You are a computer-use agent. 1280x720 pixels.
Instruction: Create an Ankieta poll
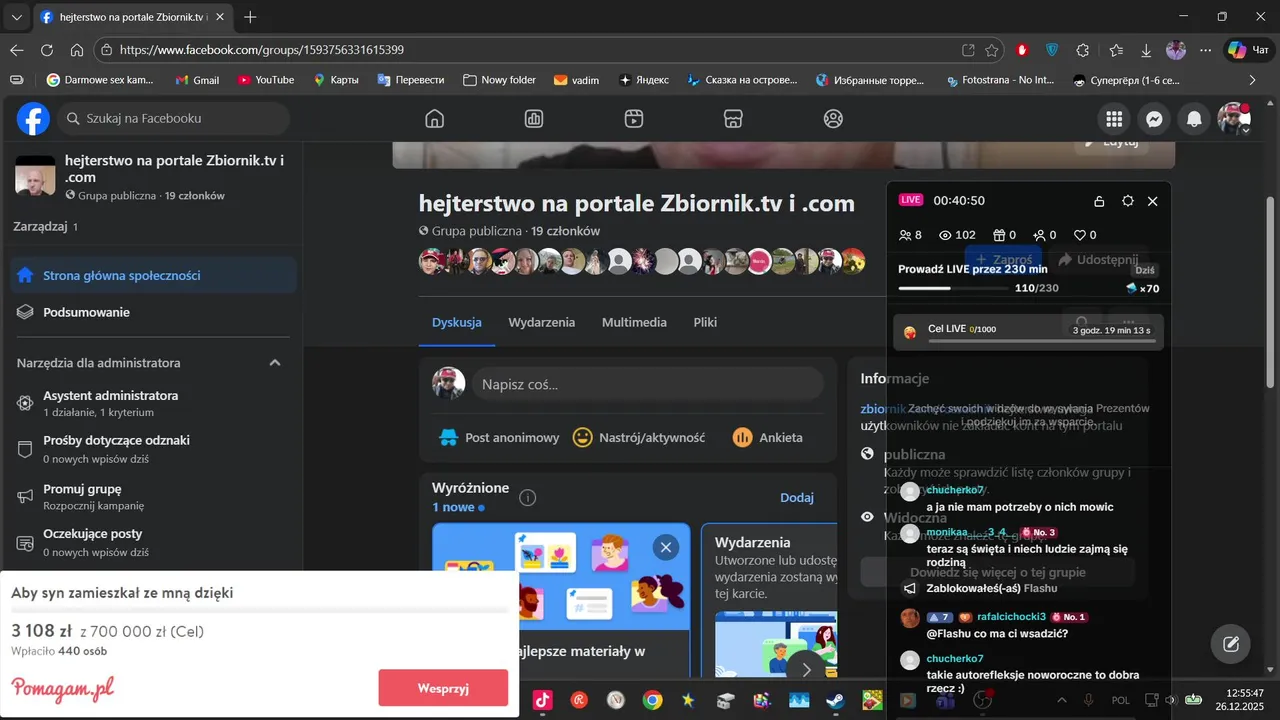[768, 437]
